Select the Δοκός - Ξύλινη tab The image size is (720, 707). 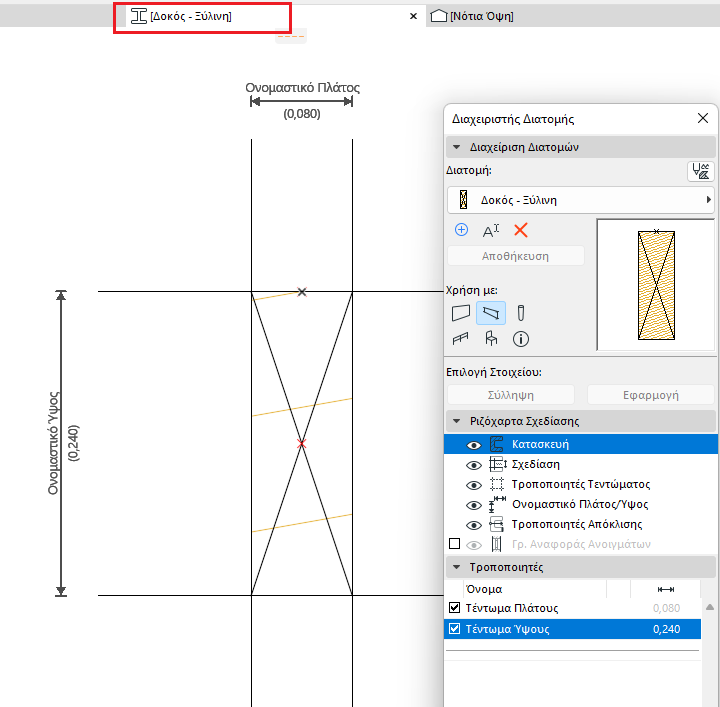pos(190,16)
